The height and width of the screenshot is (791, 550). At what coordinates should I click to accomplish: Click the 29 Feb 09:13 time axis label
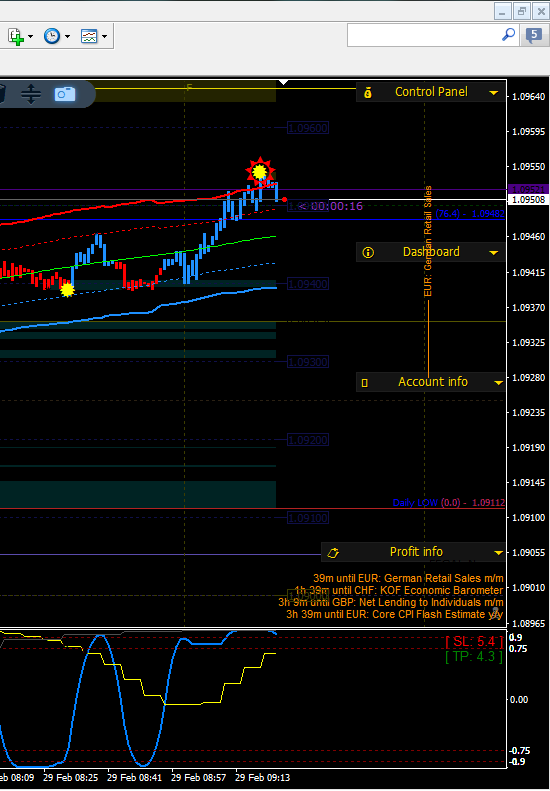[x=262, y=778]
